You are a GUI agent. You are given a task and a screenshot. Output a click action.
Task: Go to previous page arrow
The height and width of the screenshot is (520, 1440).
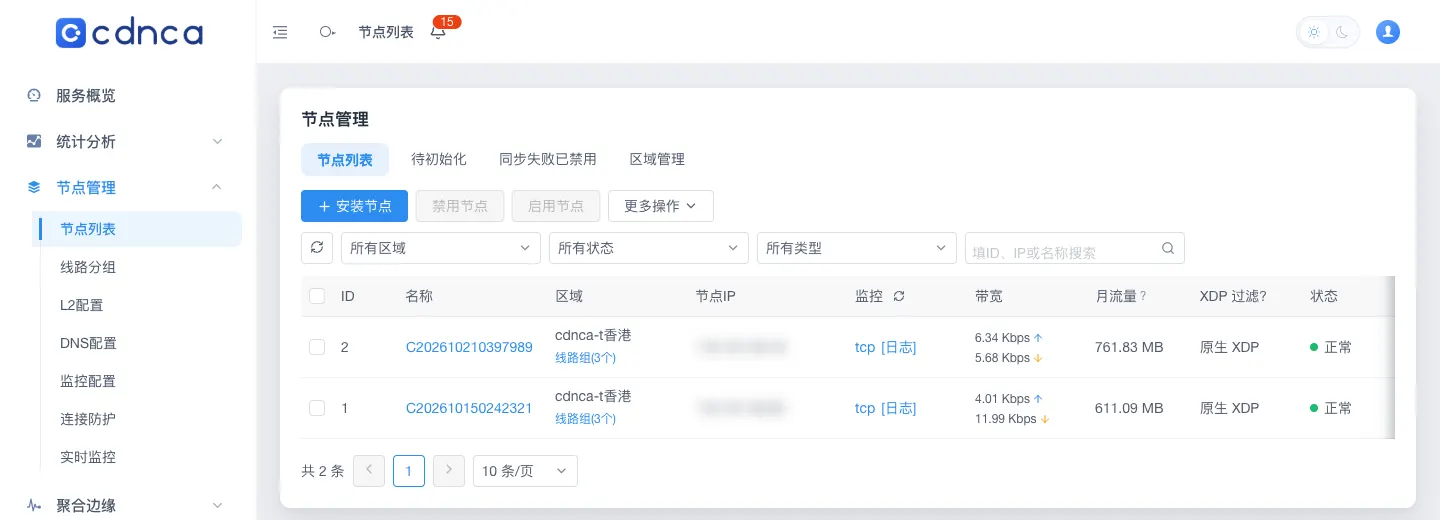[x=369, y=471]
